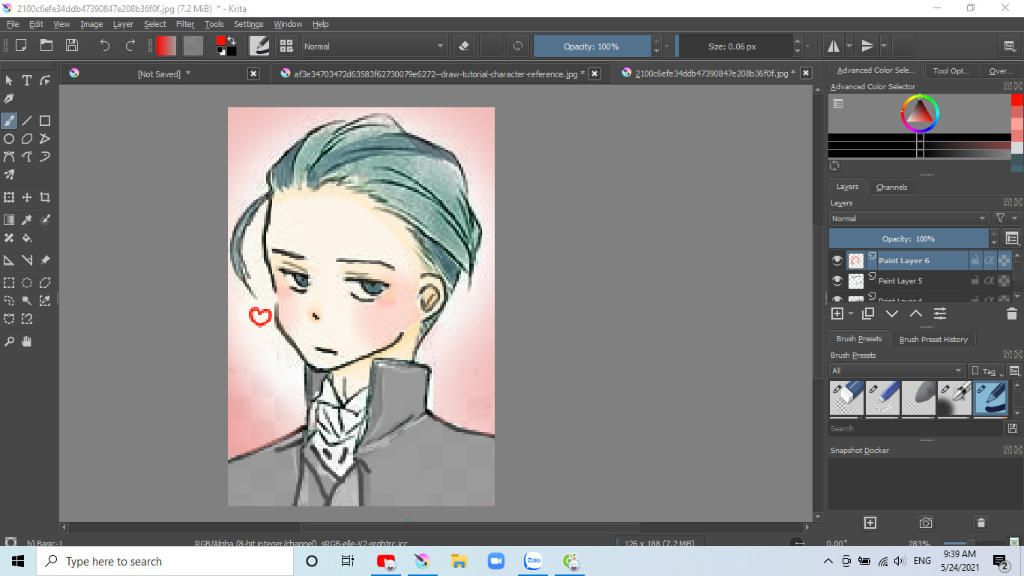Save the document using toolbar icon

coord(72,46)
